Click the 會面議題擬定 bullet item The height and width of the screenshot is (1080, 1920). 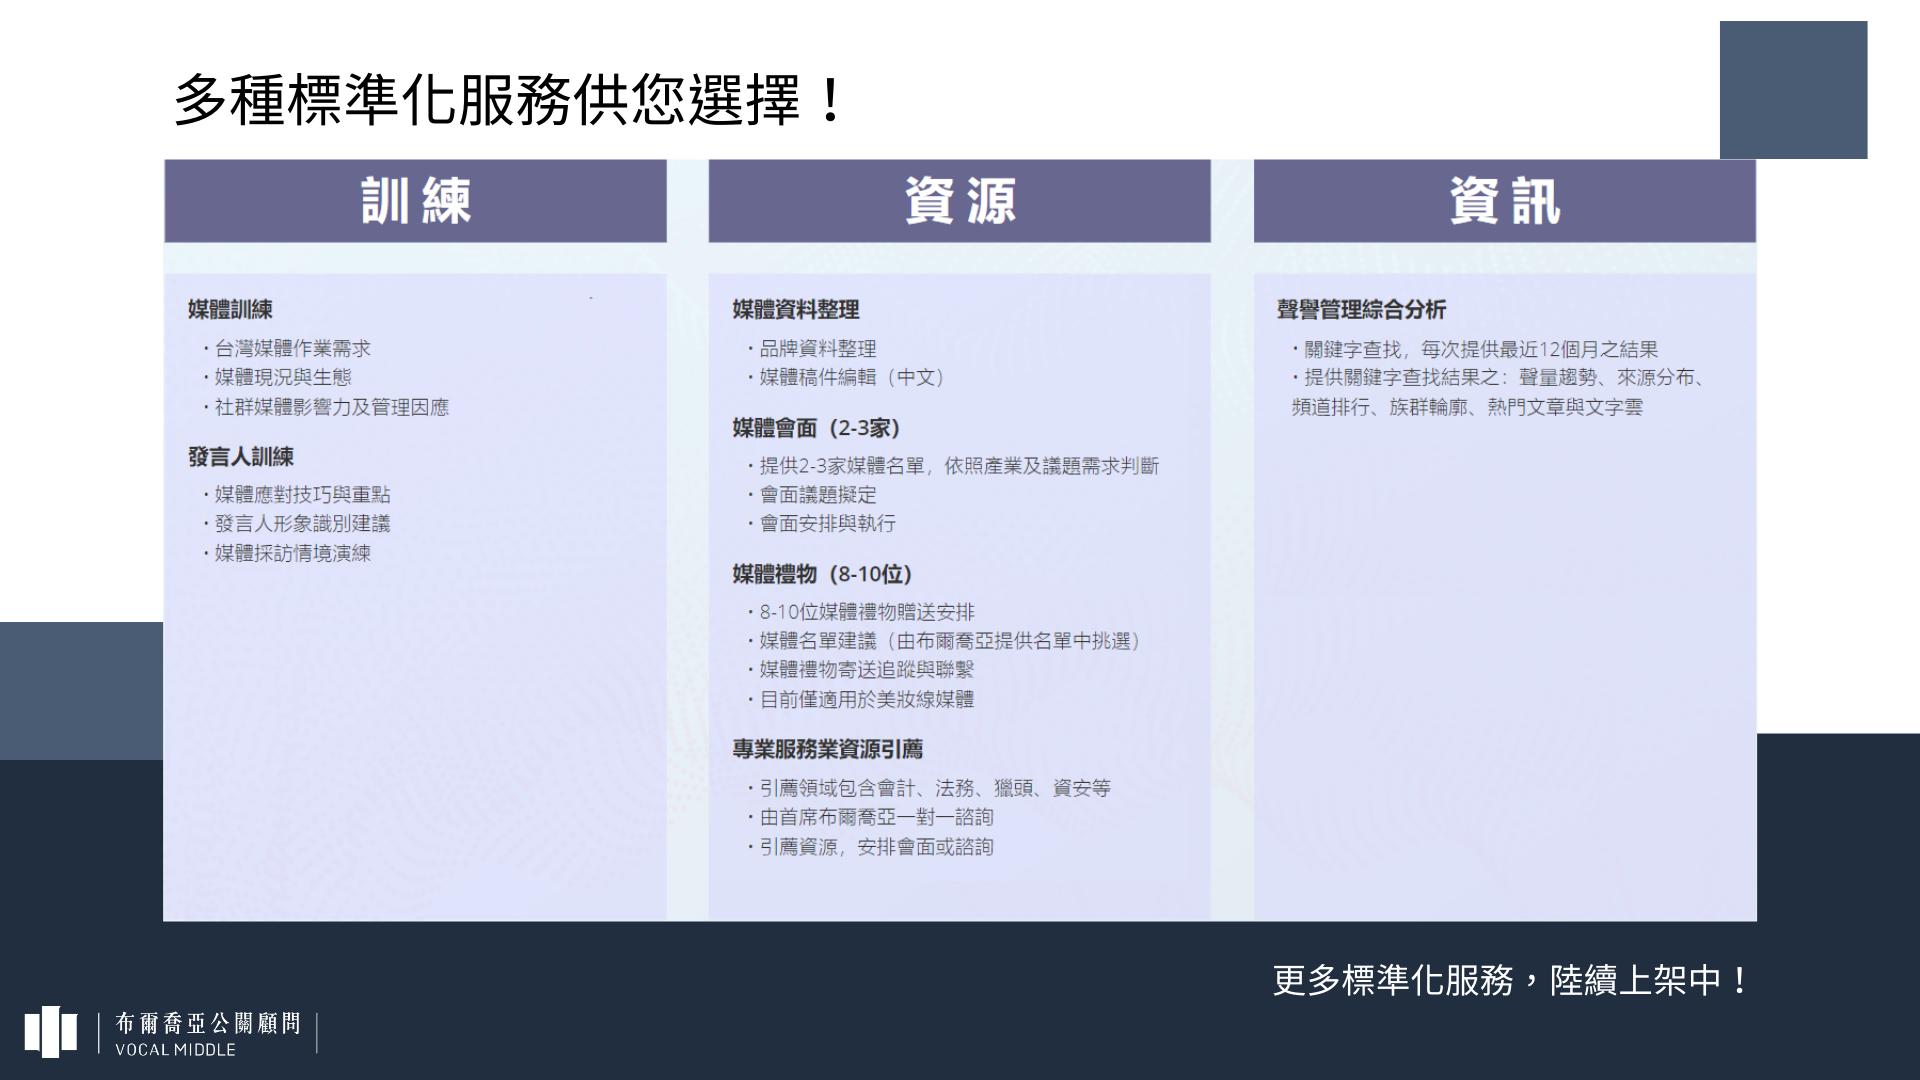pyautogui.click(x=817, y=495)
